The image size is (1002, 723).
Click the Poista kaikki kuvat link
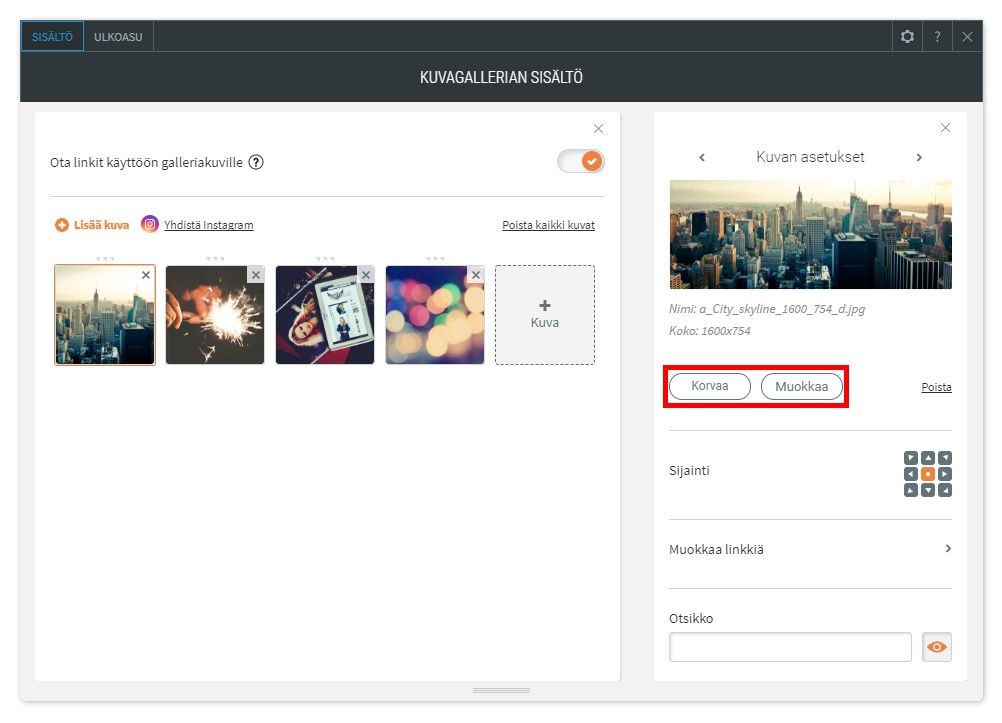(x=548, y=225)
